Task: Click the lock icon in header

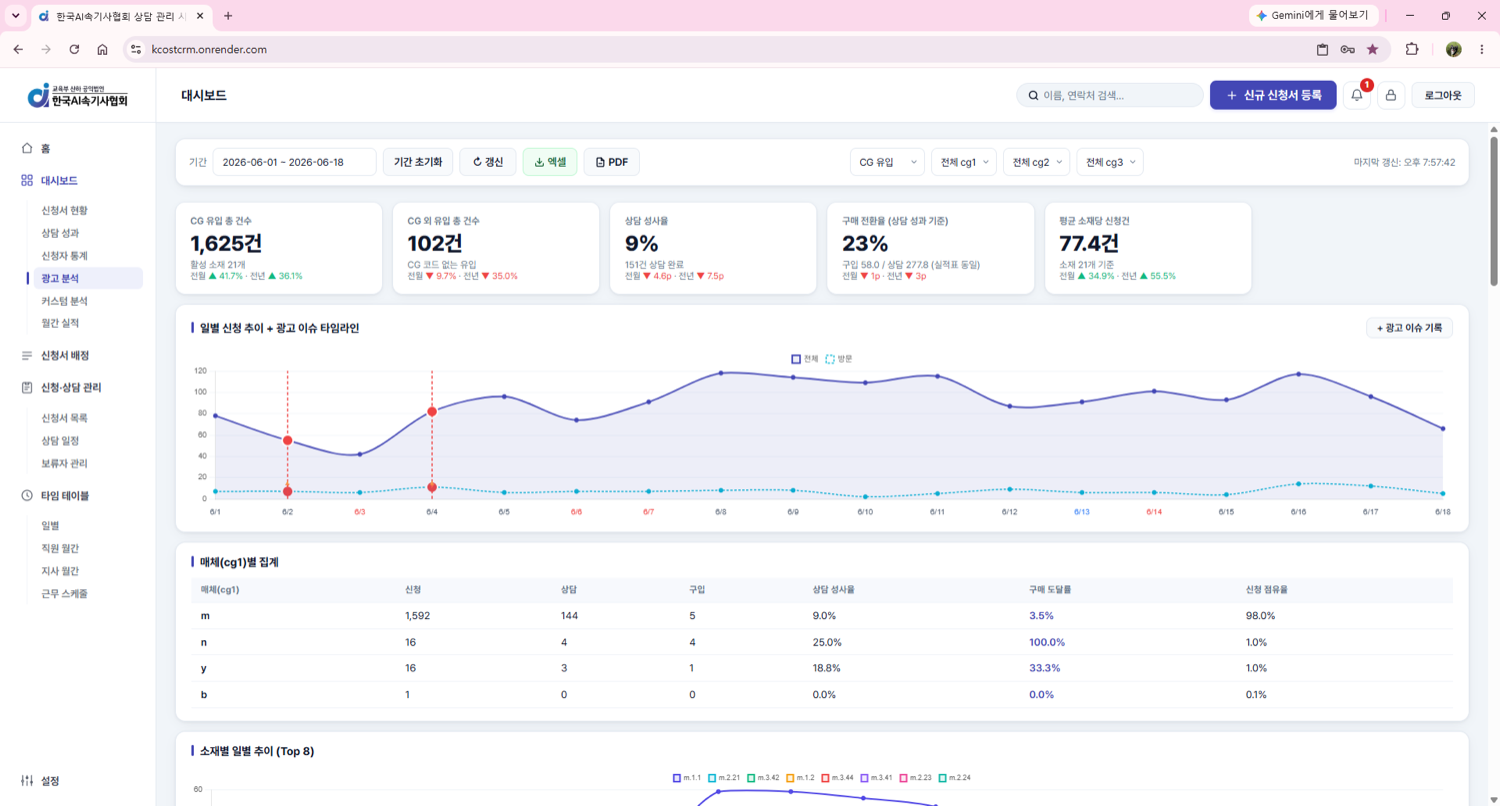Action: 1391,95
